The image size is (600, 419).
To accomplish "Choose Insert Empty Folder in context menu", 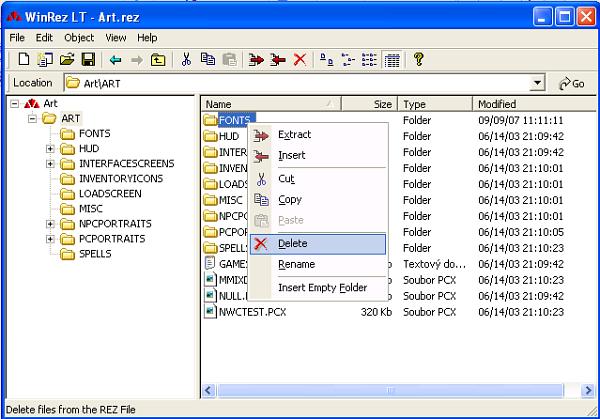I will [x=318, y=288].
